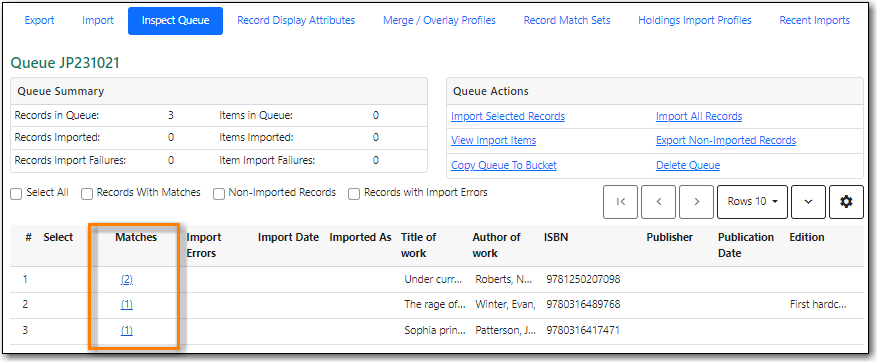Image resolution: width=877 pixels, height=362 pixels.
Task: Click the Select column header
Action: pos(58,237)
